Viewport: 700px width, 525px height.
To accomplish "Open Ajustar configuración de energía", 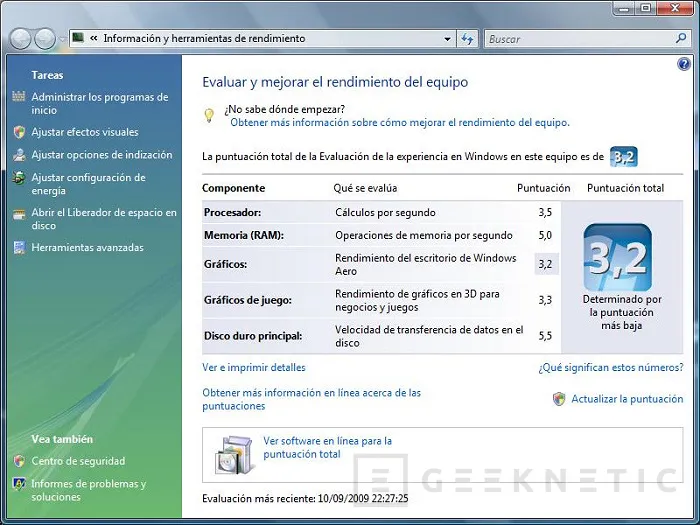I will (88, 184).
